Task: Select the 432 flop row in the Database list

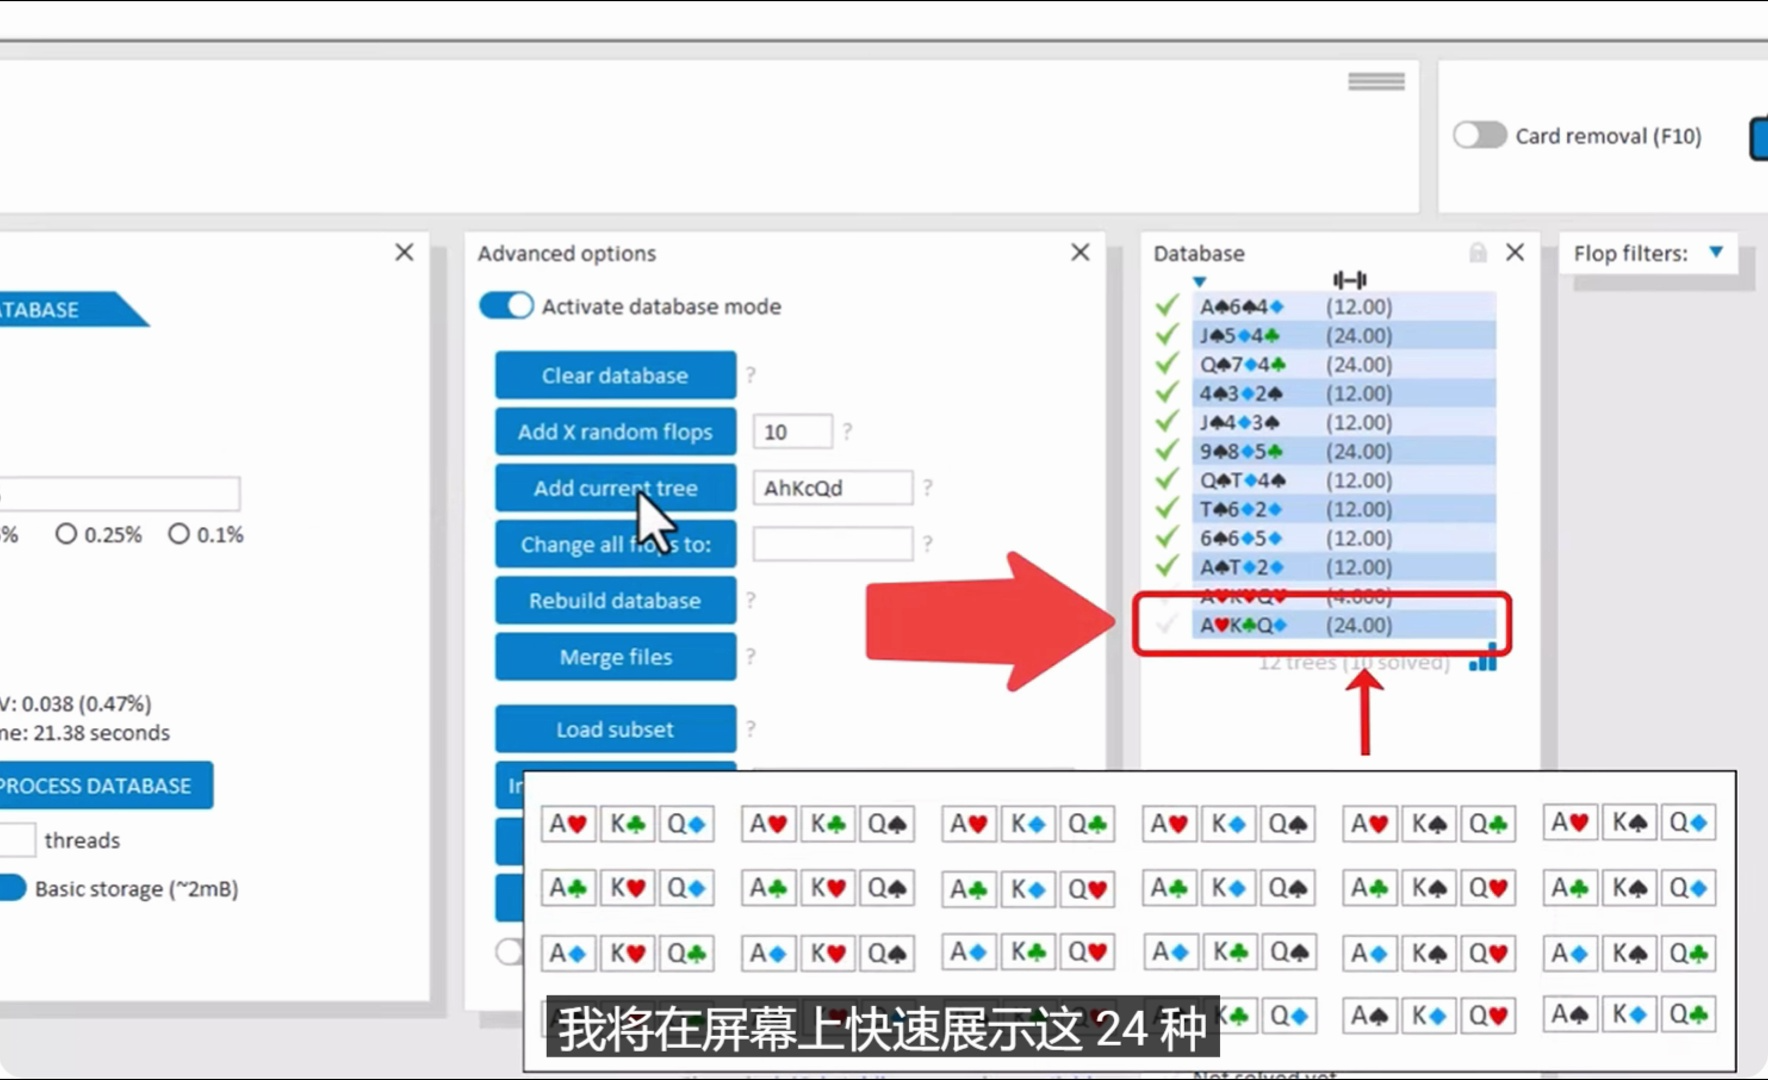Action: coord(1344,393)
